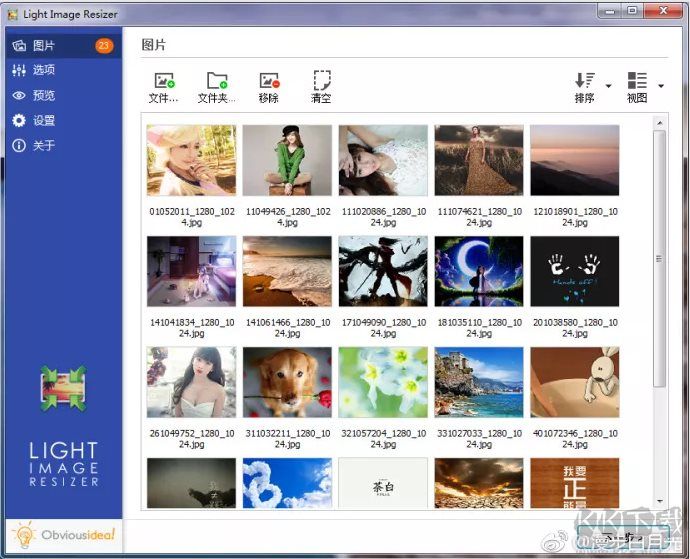Click the Light Image Resizer logo
690x559 pixels.
(63, 387)
